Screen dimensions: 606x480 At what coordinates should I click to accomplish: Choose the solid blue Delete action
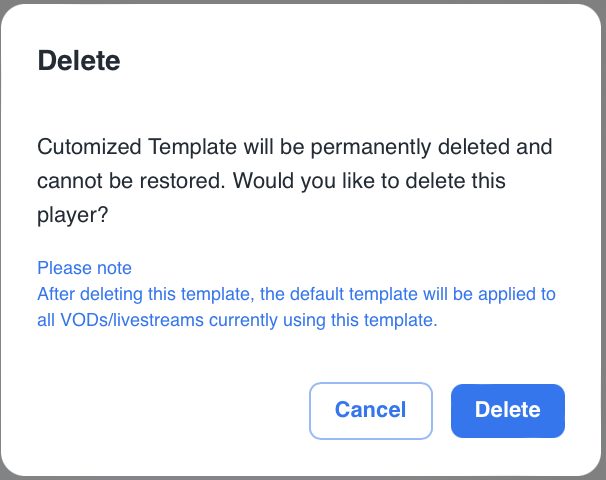click(x=507, y=410)
